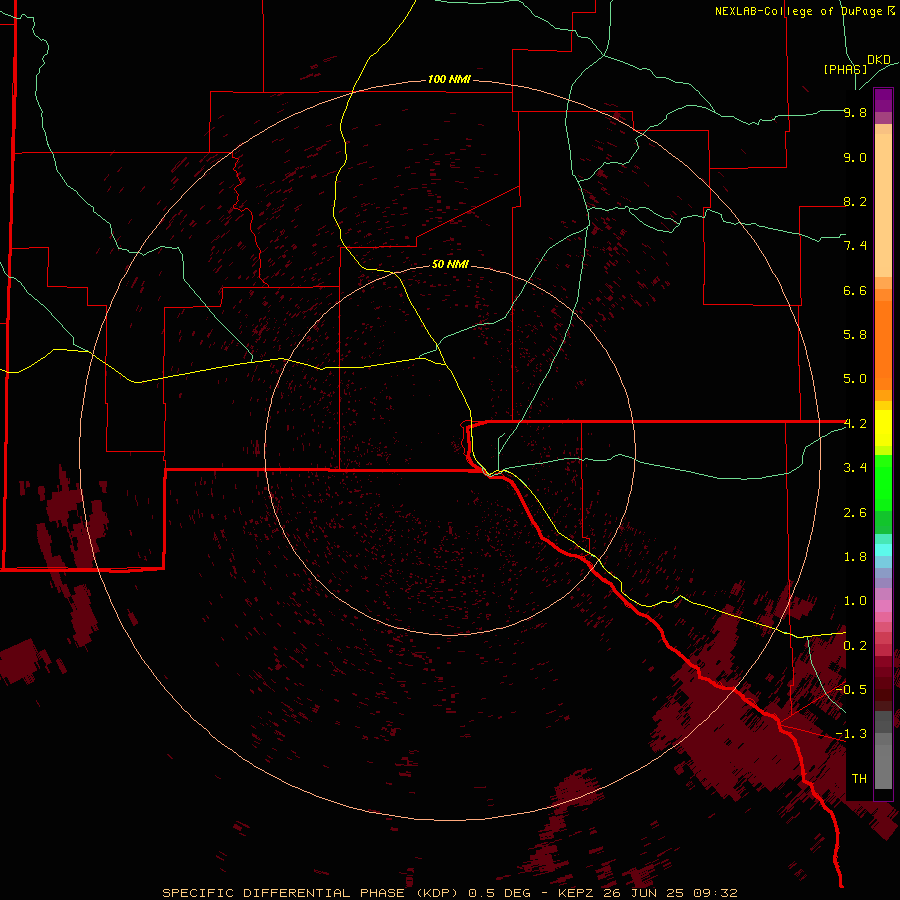Click the 26 JUN 25 date in the caption
The height and width of the screenshot is (900, 900).
pos(645,893)
